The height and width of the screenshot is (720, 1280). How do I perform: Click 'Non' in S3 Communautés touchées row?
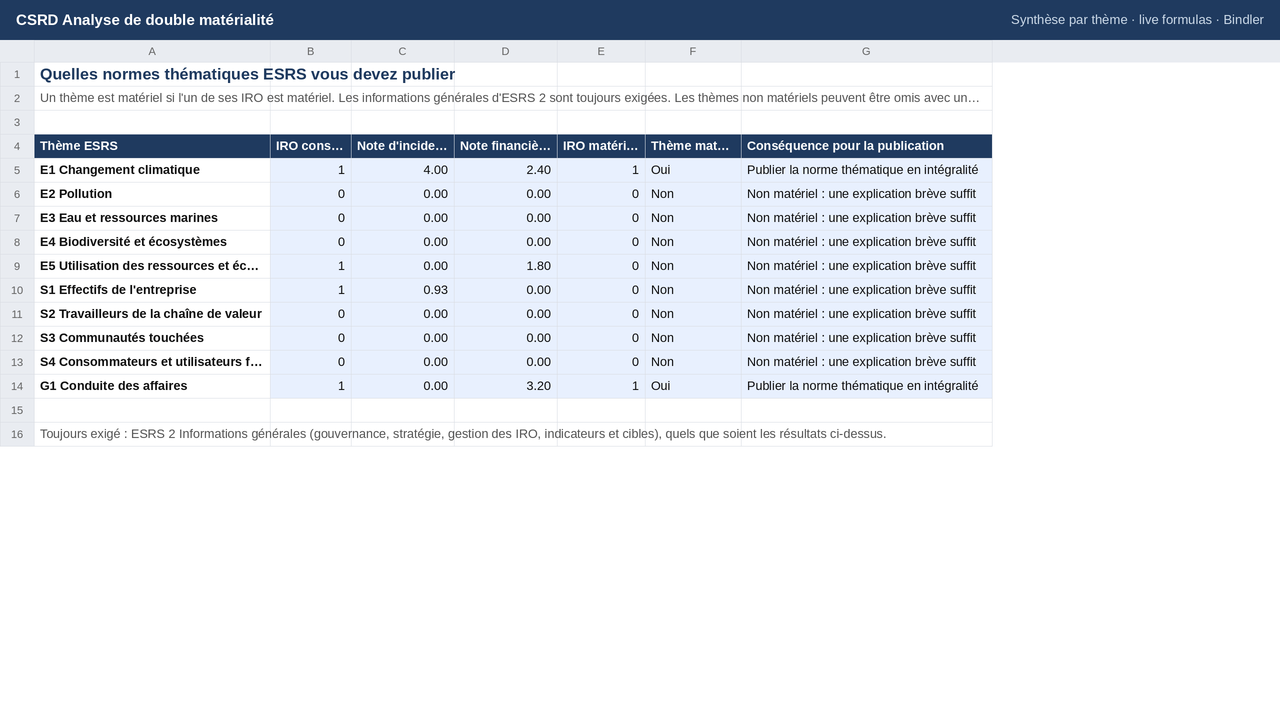[x=693, y=338]
